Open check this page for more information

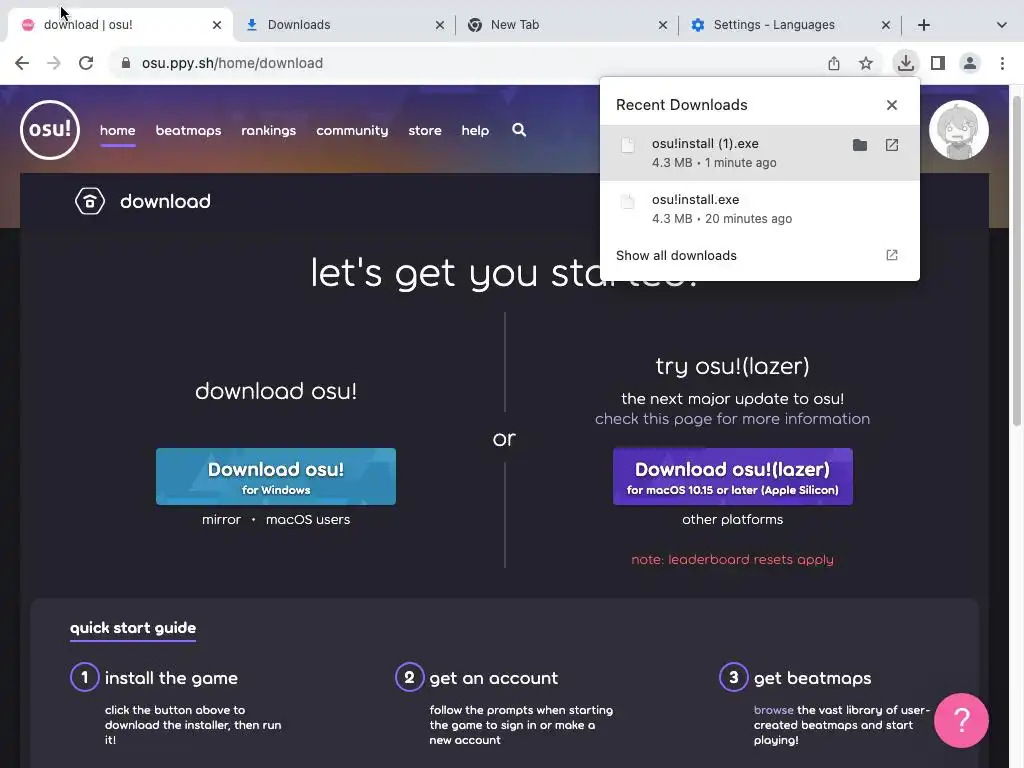point(732,419)
